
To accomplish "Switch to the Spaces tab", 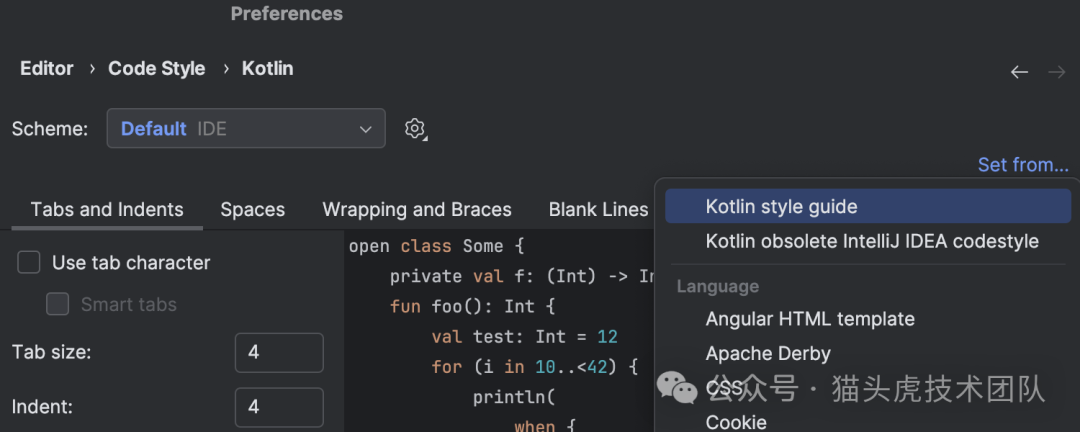I will [x=253, y=209].
